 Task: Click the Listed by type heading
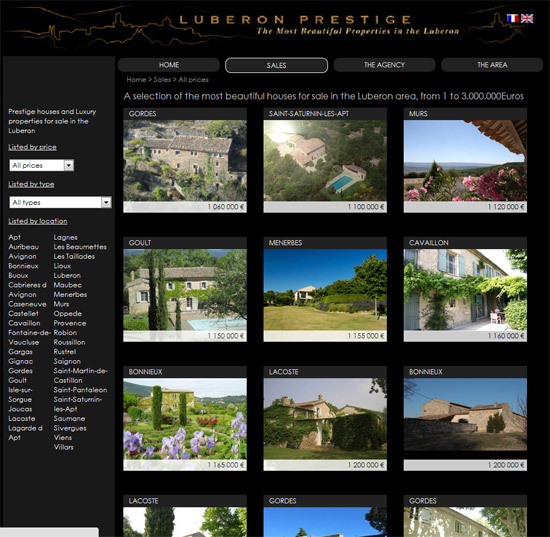tap(31, 184)
